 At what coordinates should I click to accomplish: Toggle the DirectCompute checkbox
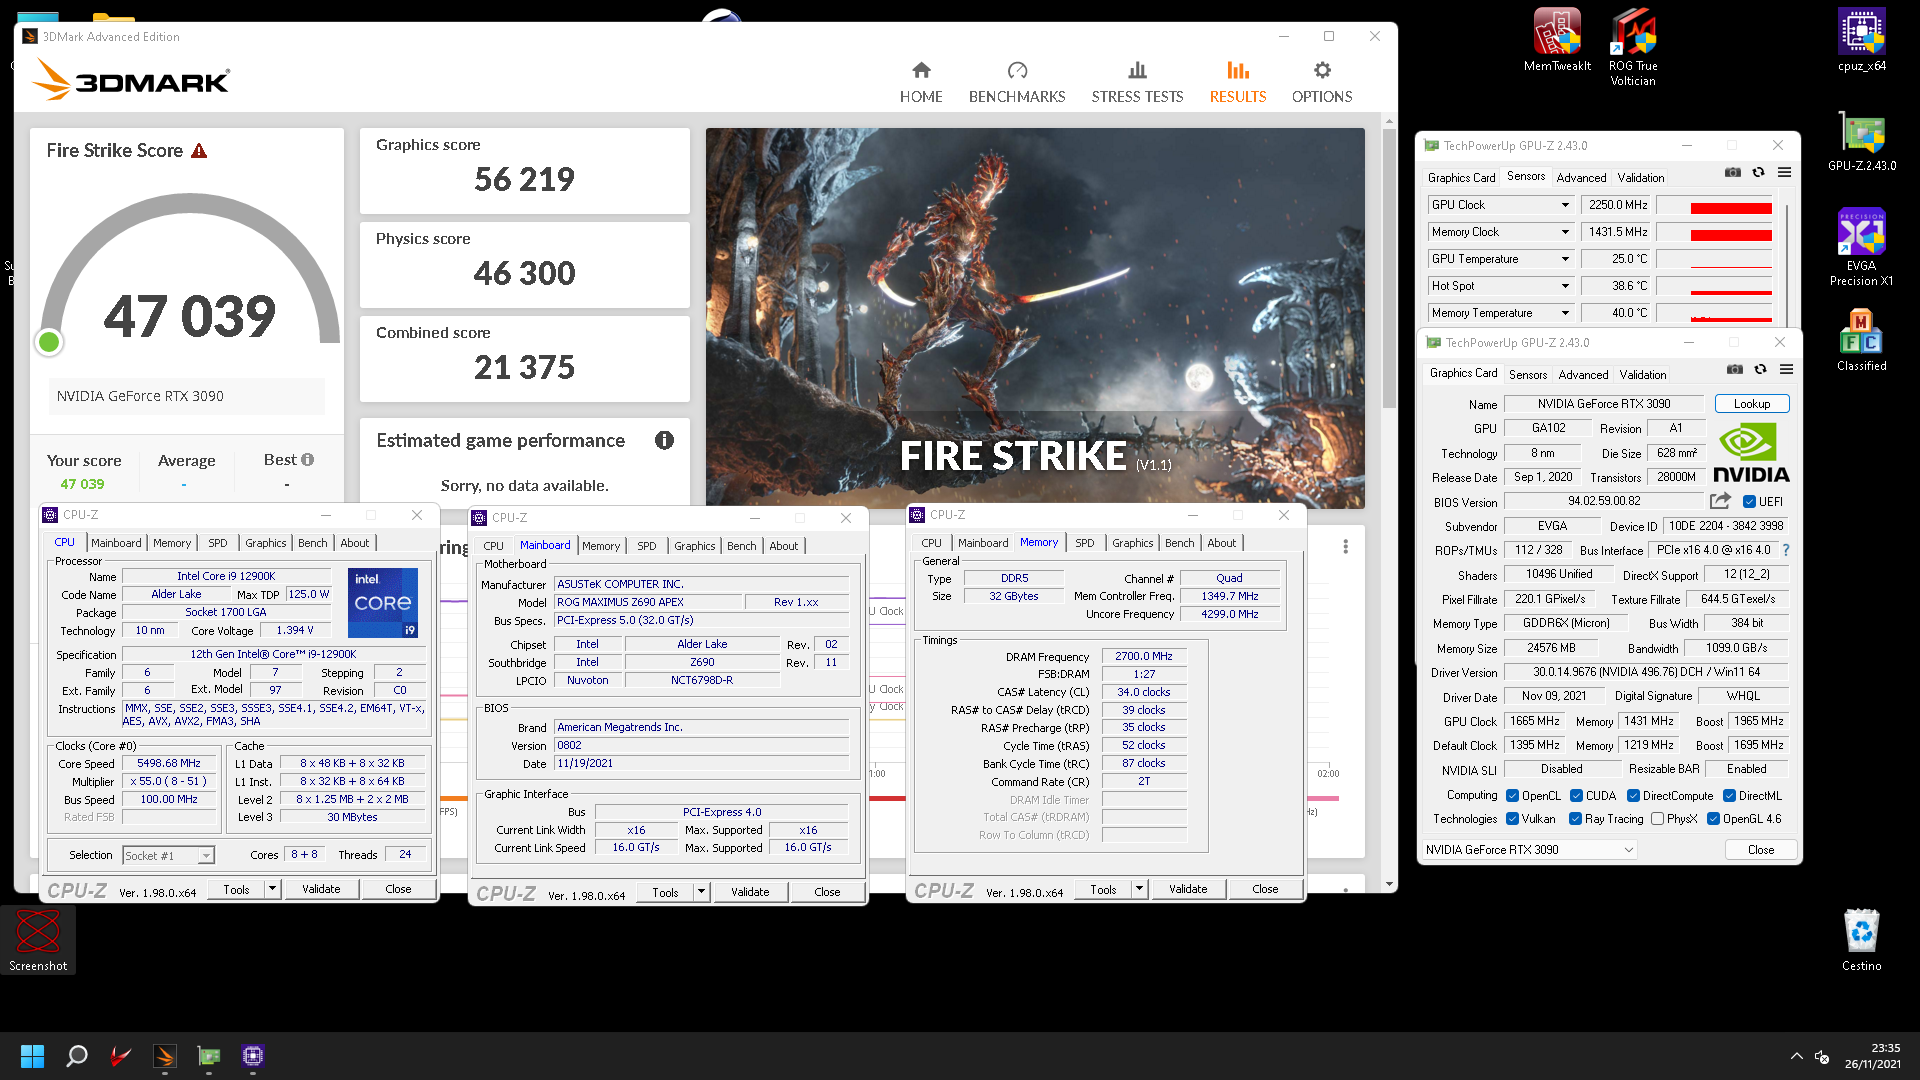(1633, 796)
